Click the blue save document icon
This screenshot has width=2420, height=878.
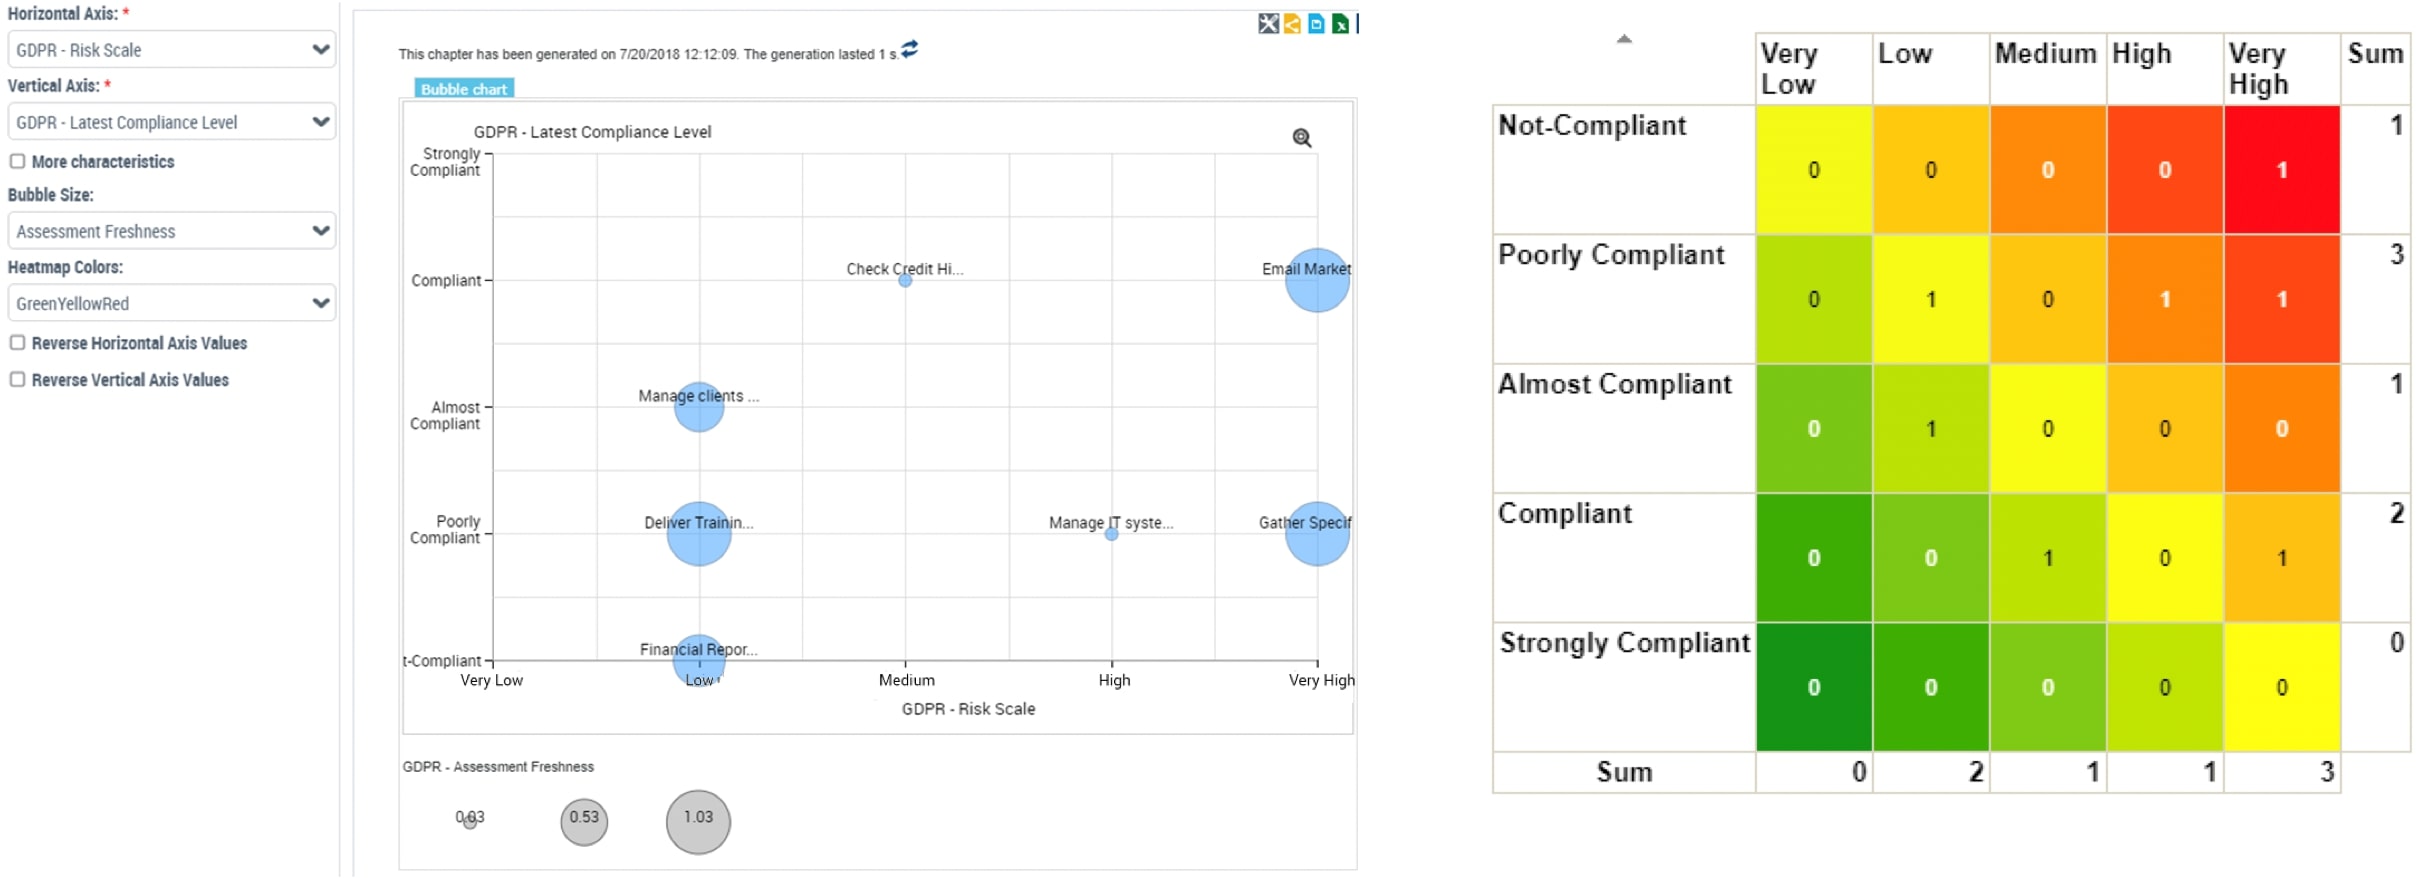[x=1316, y=24]
